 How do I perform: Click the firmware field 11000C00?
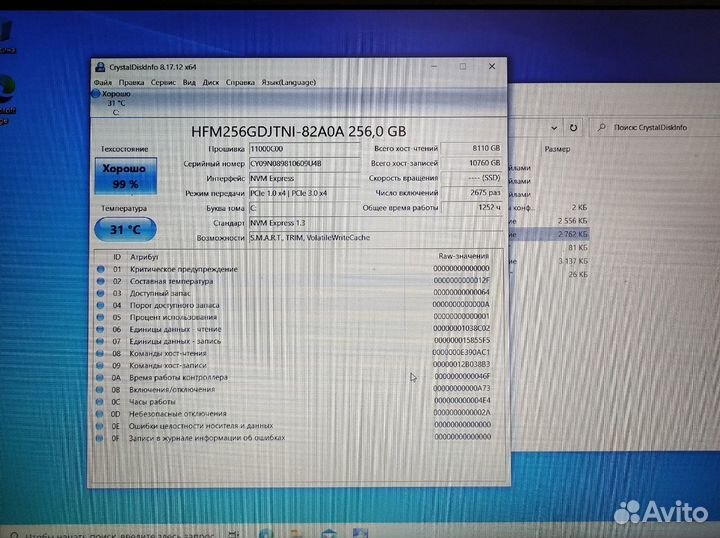(x=304, y=149)
